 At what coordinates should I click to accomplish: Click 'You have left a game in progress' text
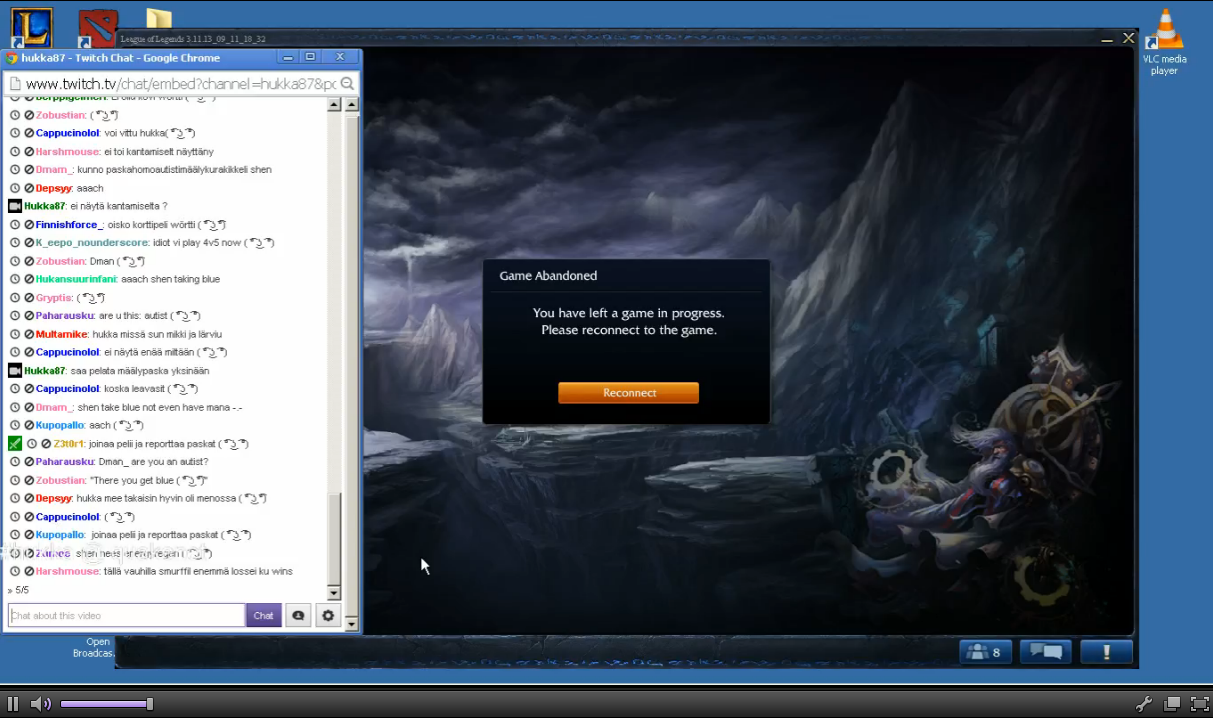pos(628,313)
